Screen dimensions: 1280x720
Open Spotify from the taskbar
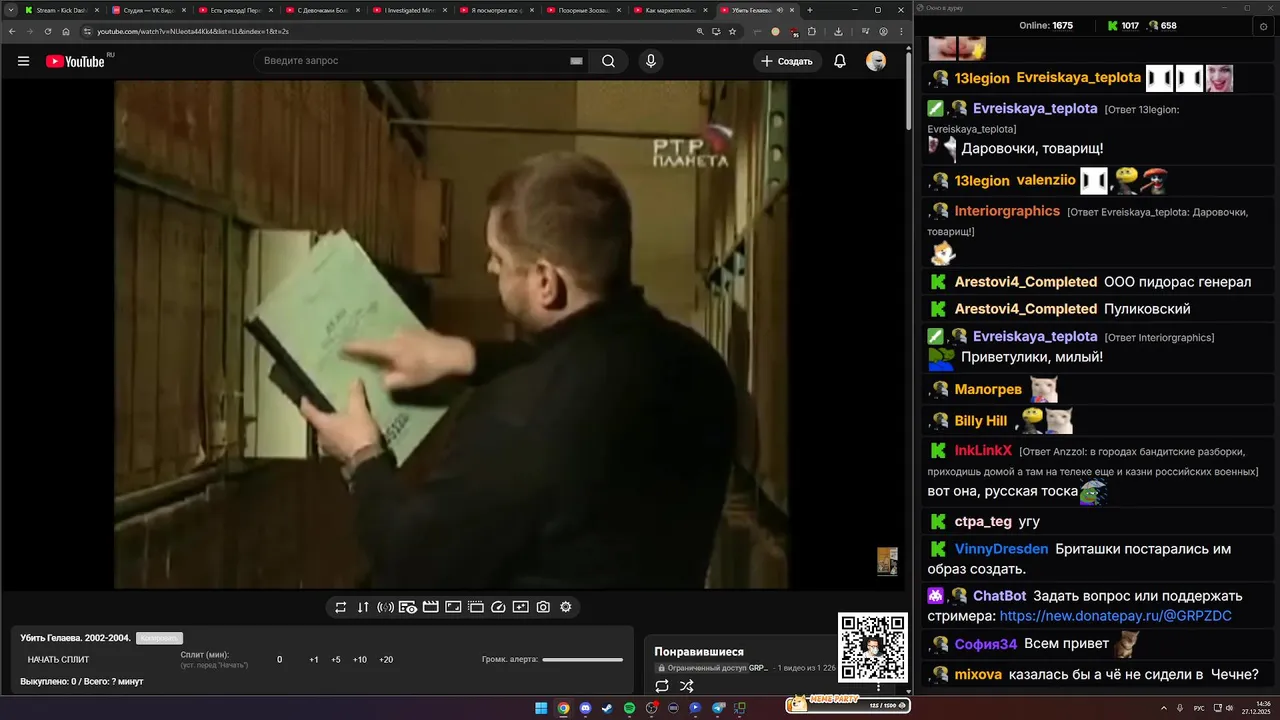(x=629, y=708)
